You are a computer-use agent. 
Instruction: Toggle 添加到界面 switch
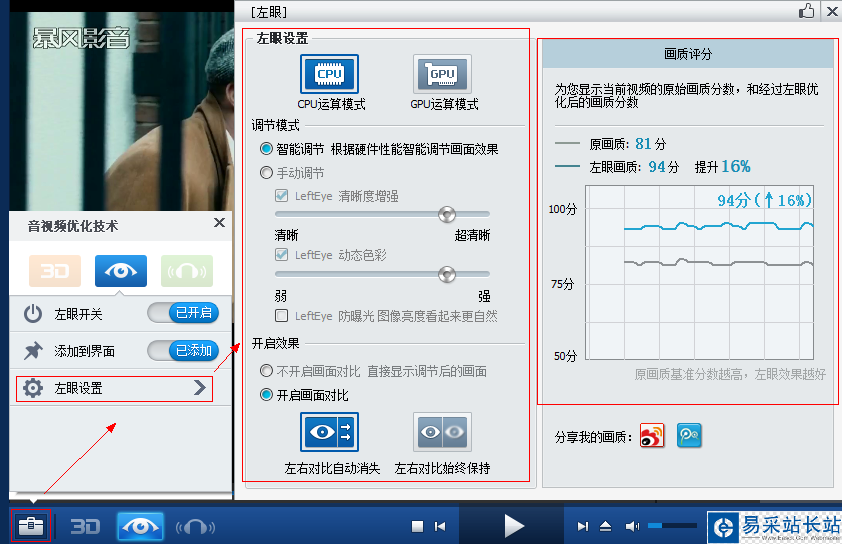coord(183,351)
